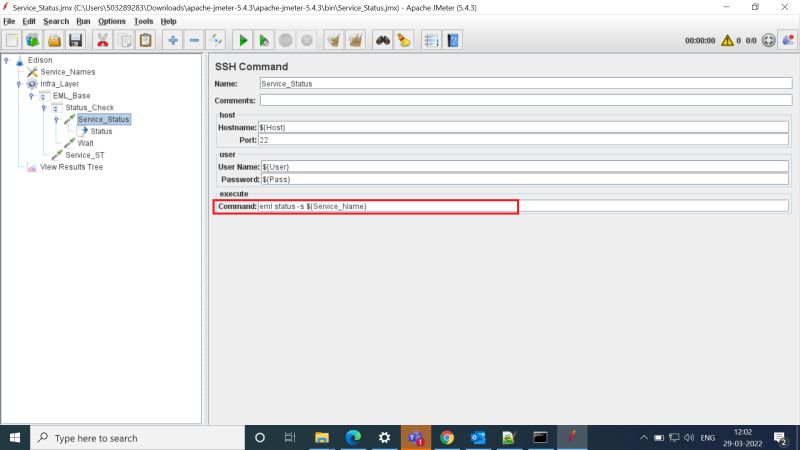Select Infra_Layer thread group

pyautogui.click(x=59, y=84)
